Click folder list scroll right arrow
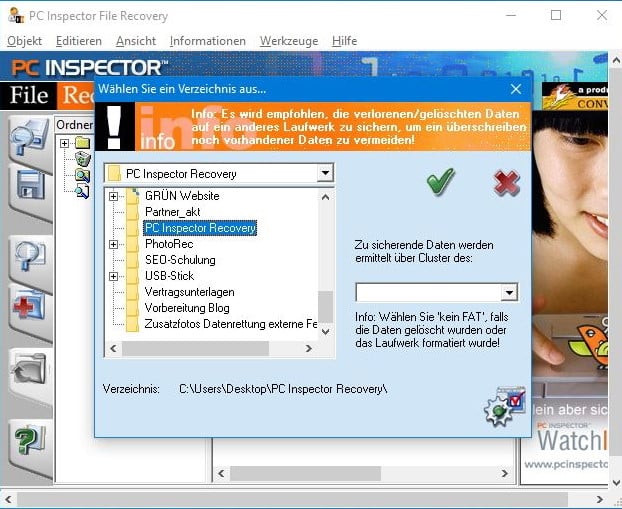 309,349
